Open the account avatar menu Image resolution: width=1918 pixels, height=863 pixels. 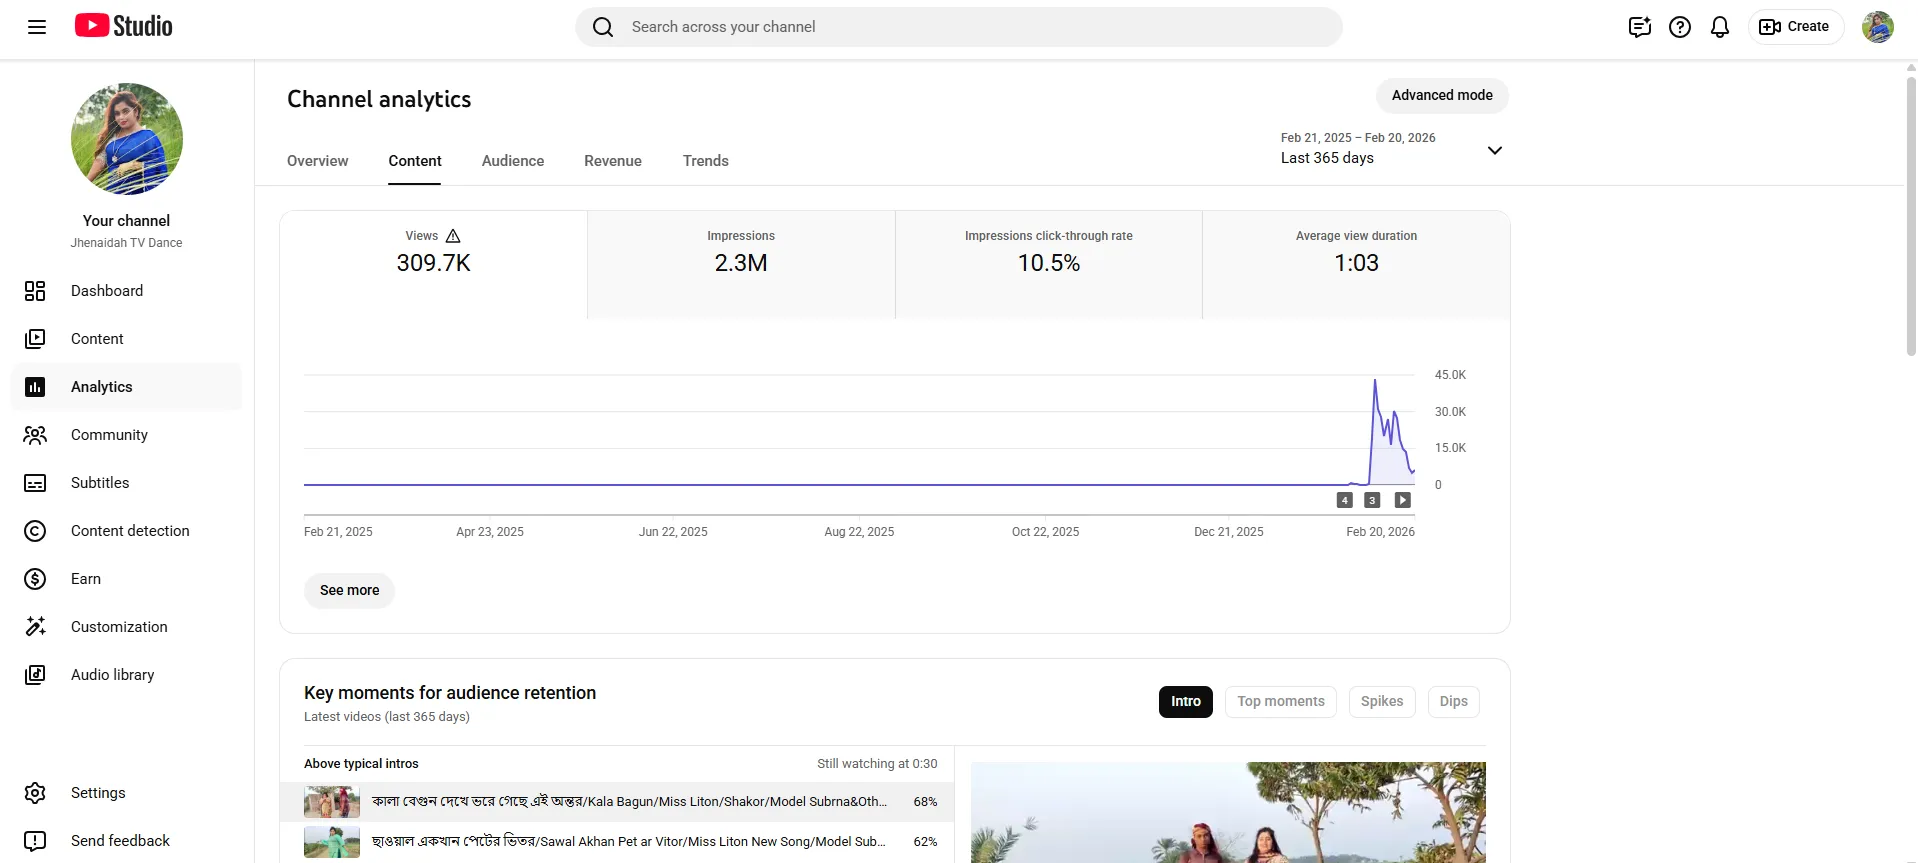[x=1878, y=27]
